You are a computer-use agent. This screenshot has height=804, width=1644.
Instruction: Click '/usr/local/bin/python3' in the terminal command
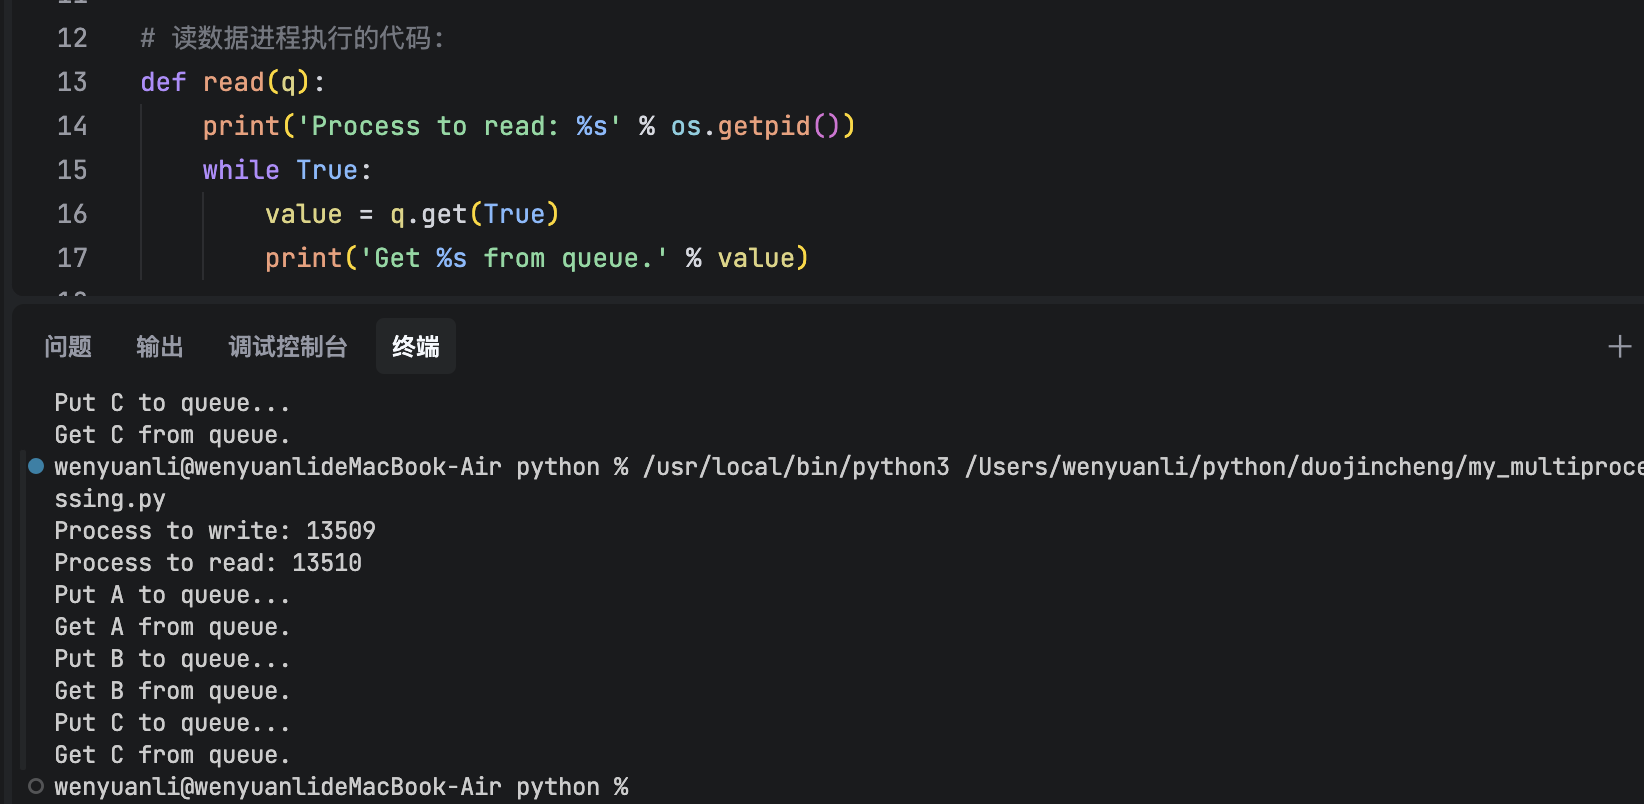[796, 466]
